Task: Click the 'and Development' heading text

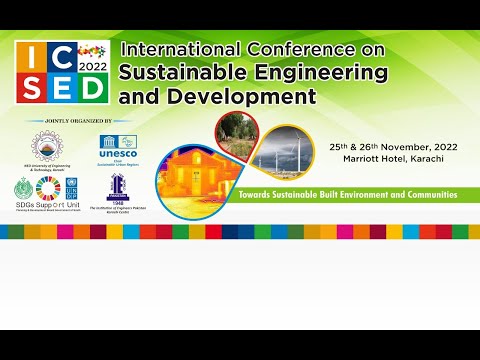Action: (x=217, y=96)
